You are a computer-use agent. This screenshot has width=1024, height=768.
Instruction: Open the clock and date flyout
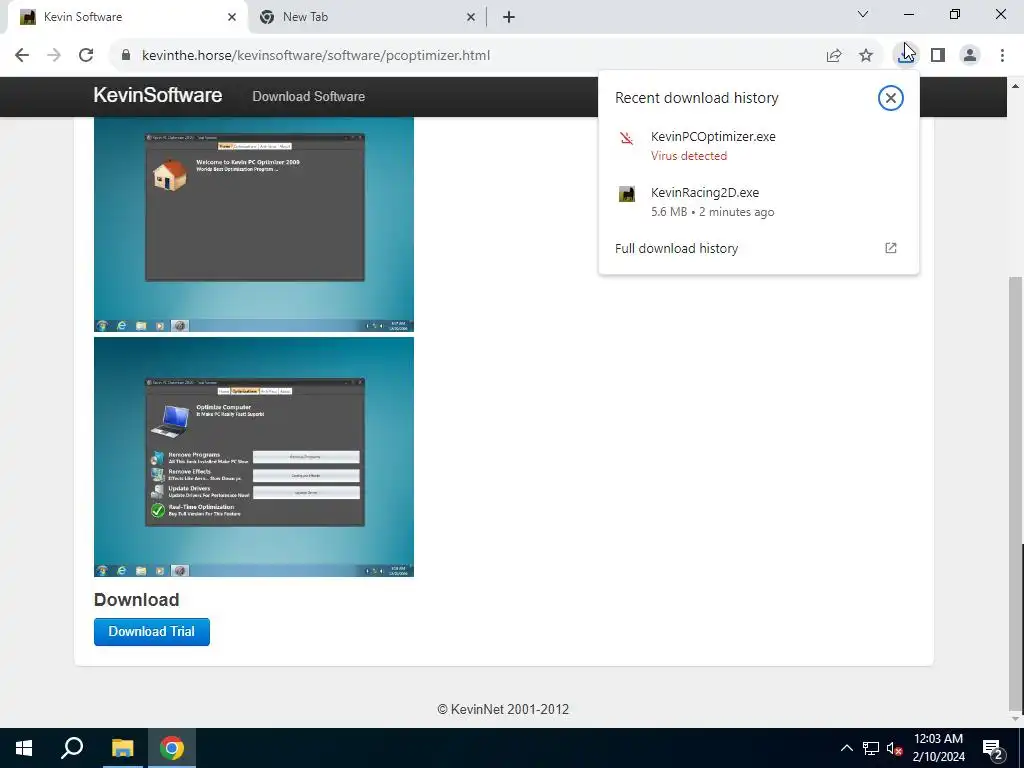click(x=938, y=748)
